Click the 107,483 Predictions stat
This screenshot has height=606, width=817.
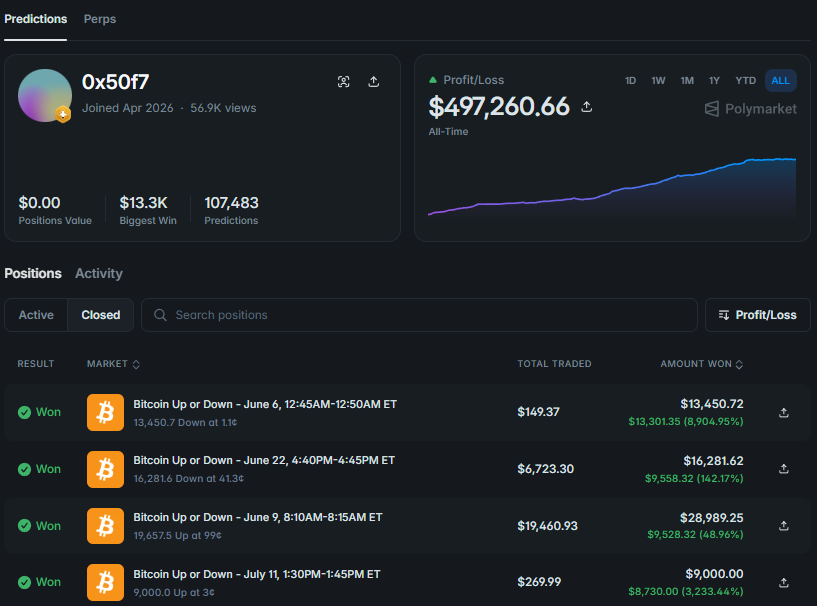click(x=231, y=210)
